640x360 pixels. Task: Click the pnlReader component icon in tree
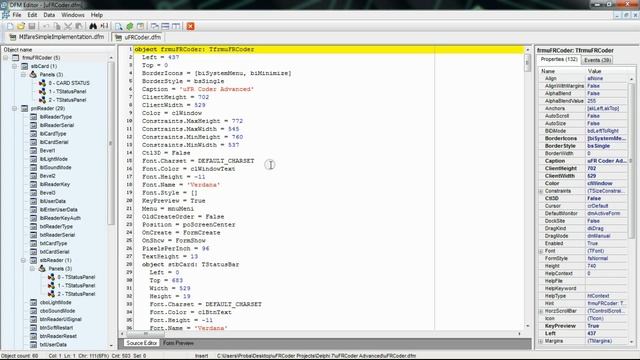[24, 108]
